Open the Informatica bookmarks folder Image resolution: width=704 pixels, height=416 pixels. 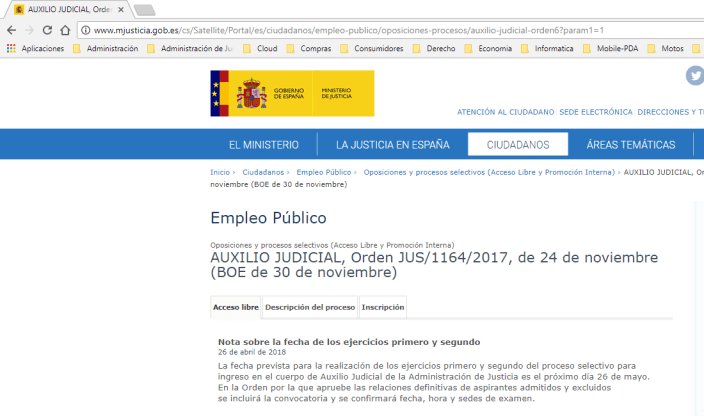pyautogui.click(x=547, y=48)
